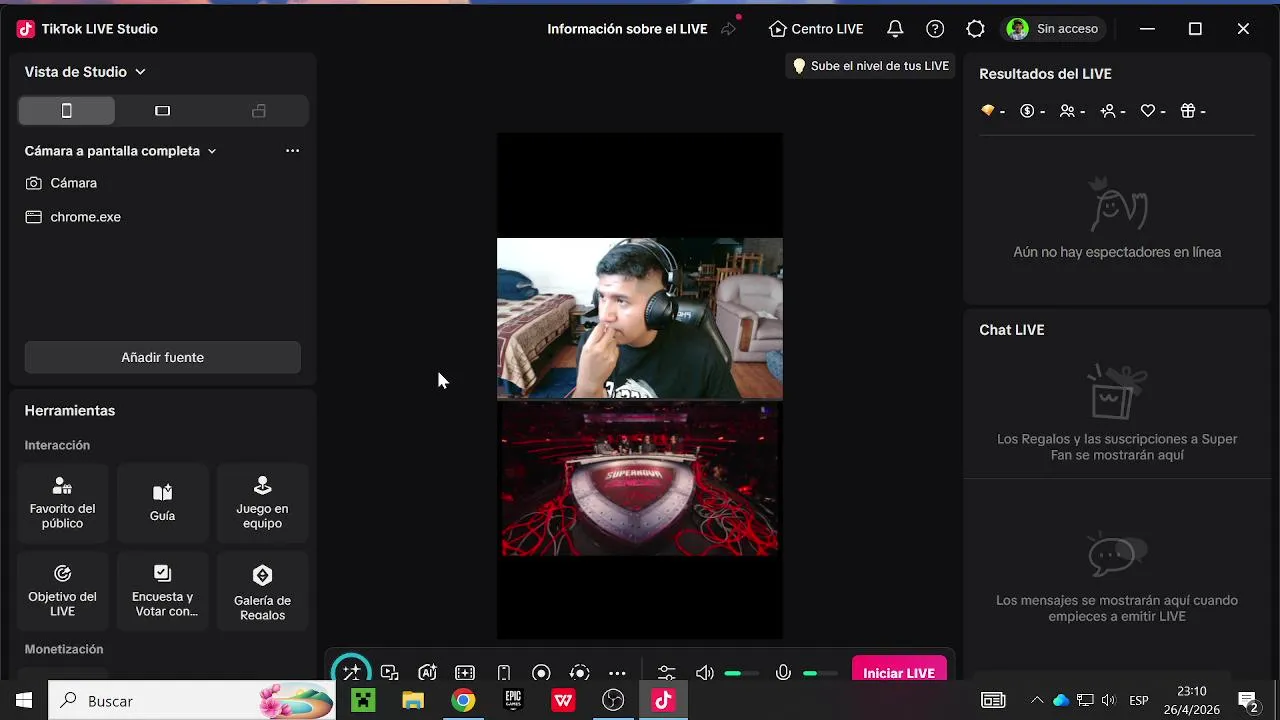Click the Chat LIVE heading
The width and height of the screenshot is (1280, 720).
coord(1012,330)
